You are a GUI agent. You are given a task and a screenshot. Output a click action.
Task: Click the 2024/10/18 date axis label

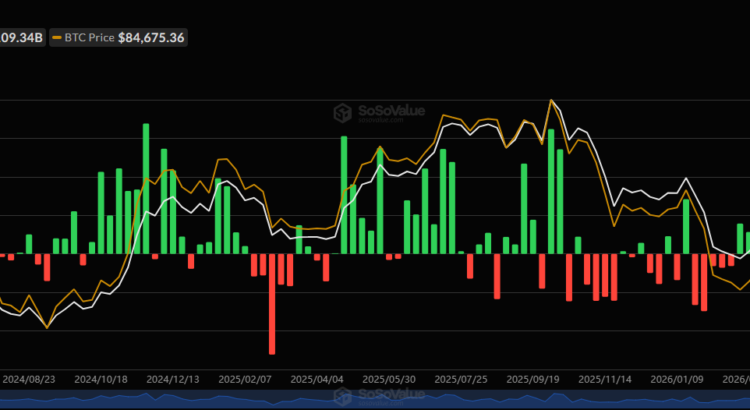click(x=101, y=379)
